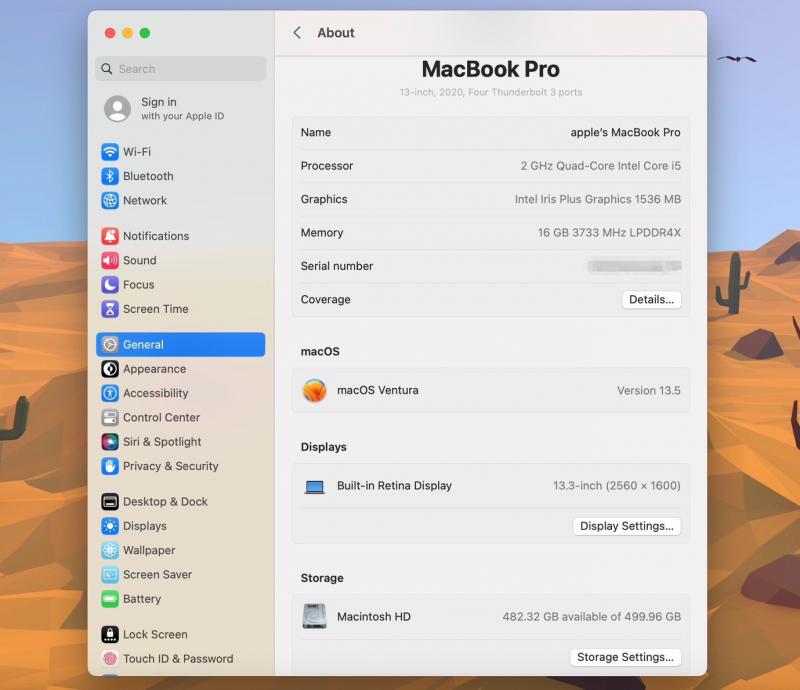
Task: Click the name value apple's MacBook Pro
Action: coord(626,133)
